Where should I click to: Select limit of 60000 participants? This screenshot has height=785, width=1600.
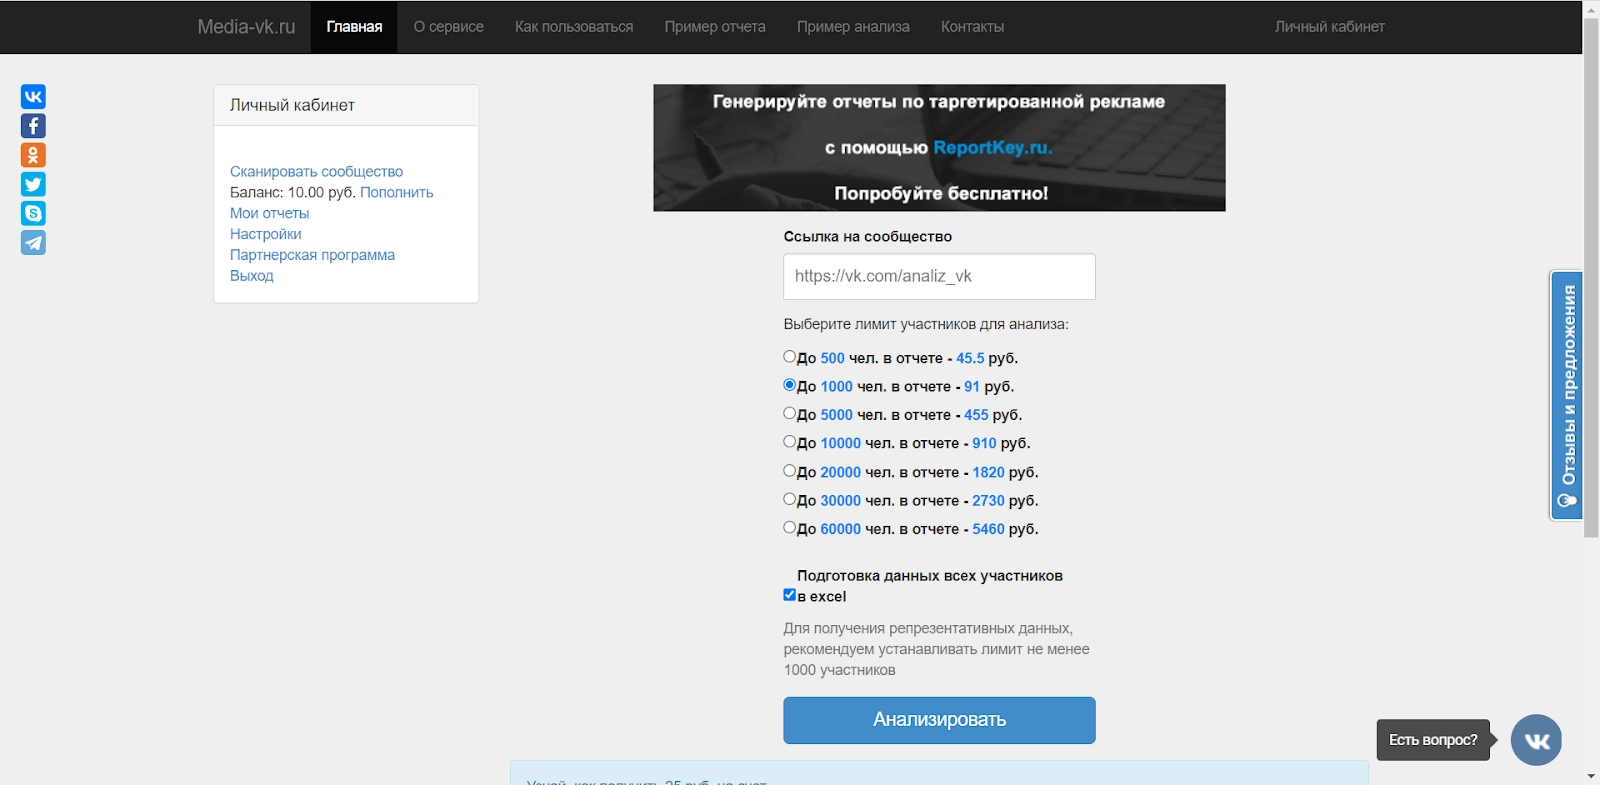click(x=790, y=527)
